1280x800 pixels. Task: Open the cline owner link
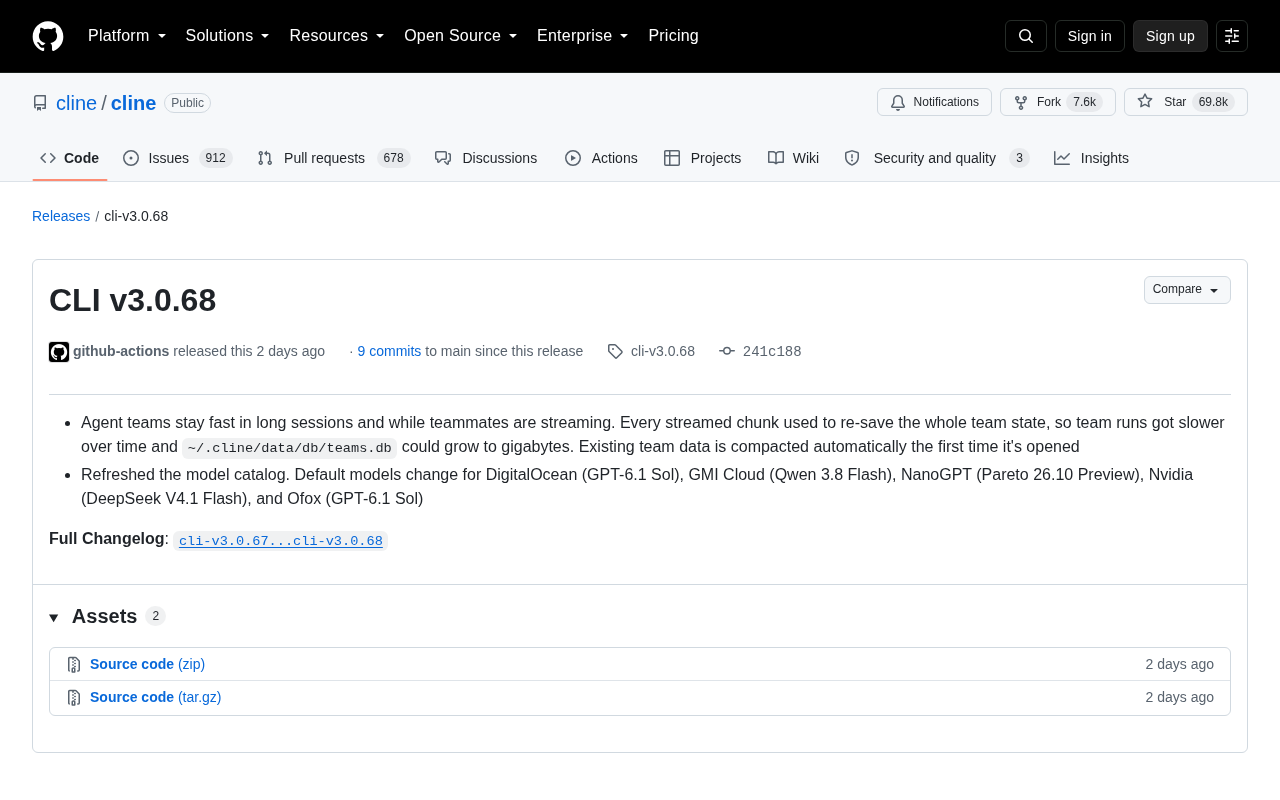pyautogui.click(x=76, y=103)
